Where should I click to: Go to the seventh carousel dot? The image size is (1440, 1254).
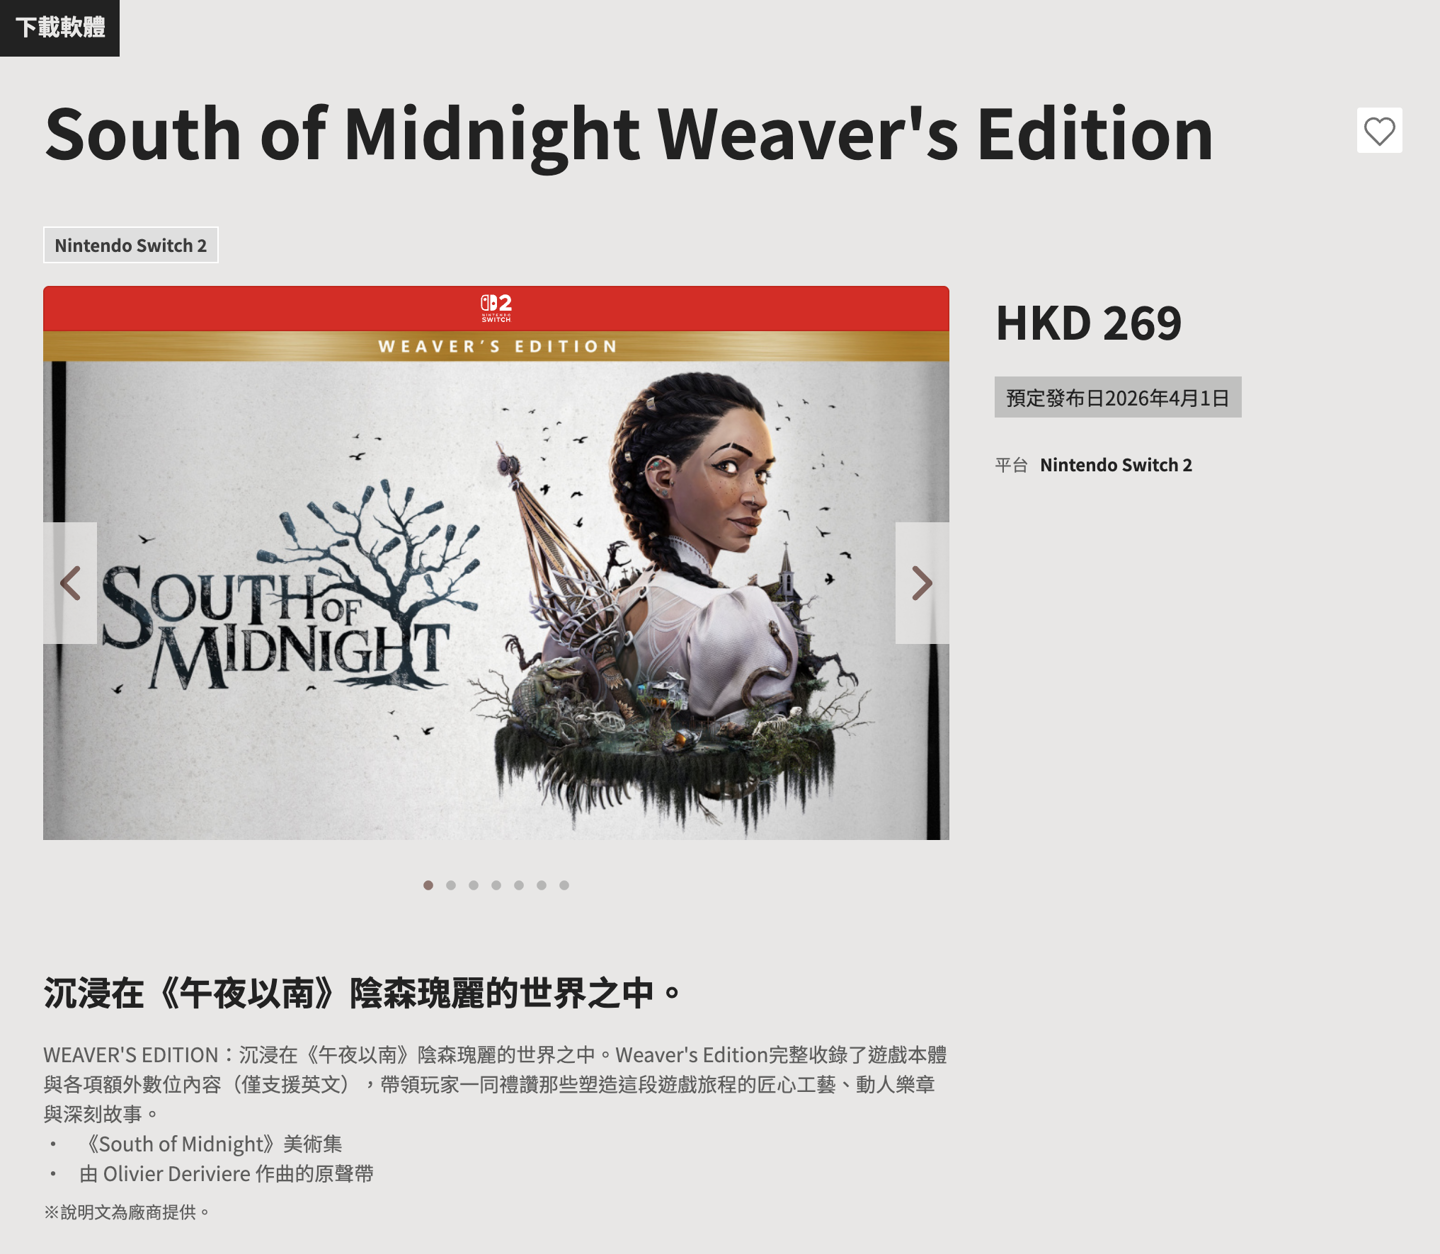(564, 885)
